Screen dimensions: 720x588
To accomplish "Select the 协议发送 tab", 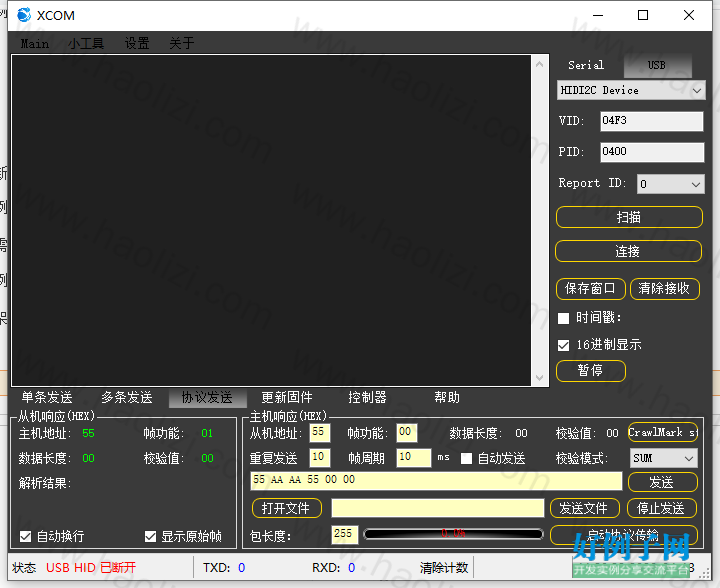I will pos(208,398).
